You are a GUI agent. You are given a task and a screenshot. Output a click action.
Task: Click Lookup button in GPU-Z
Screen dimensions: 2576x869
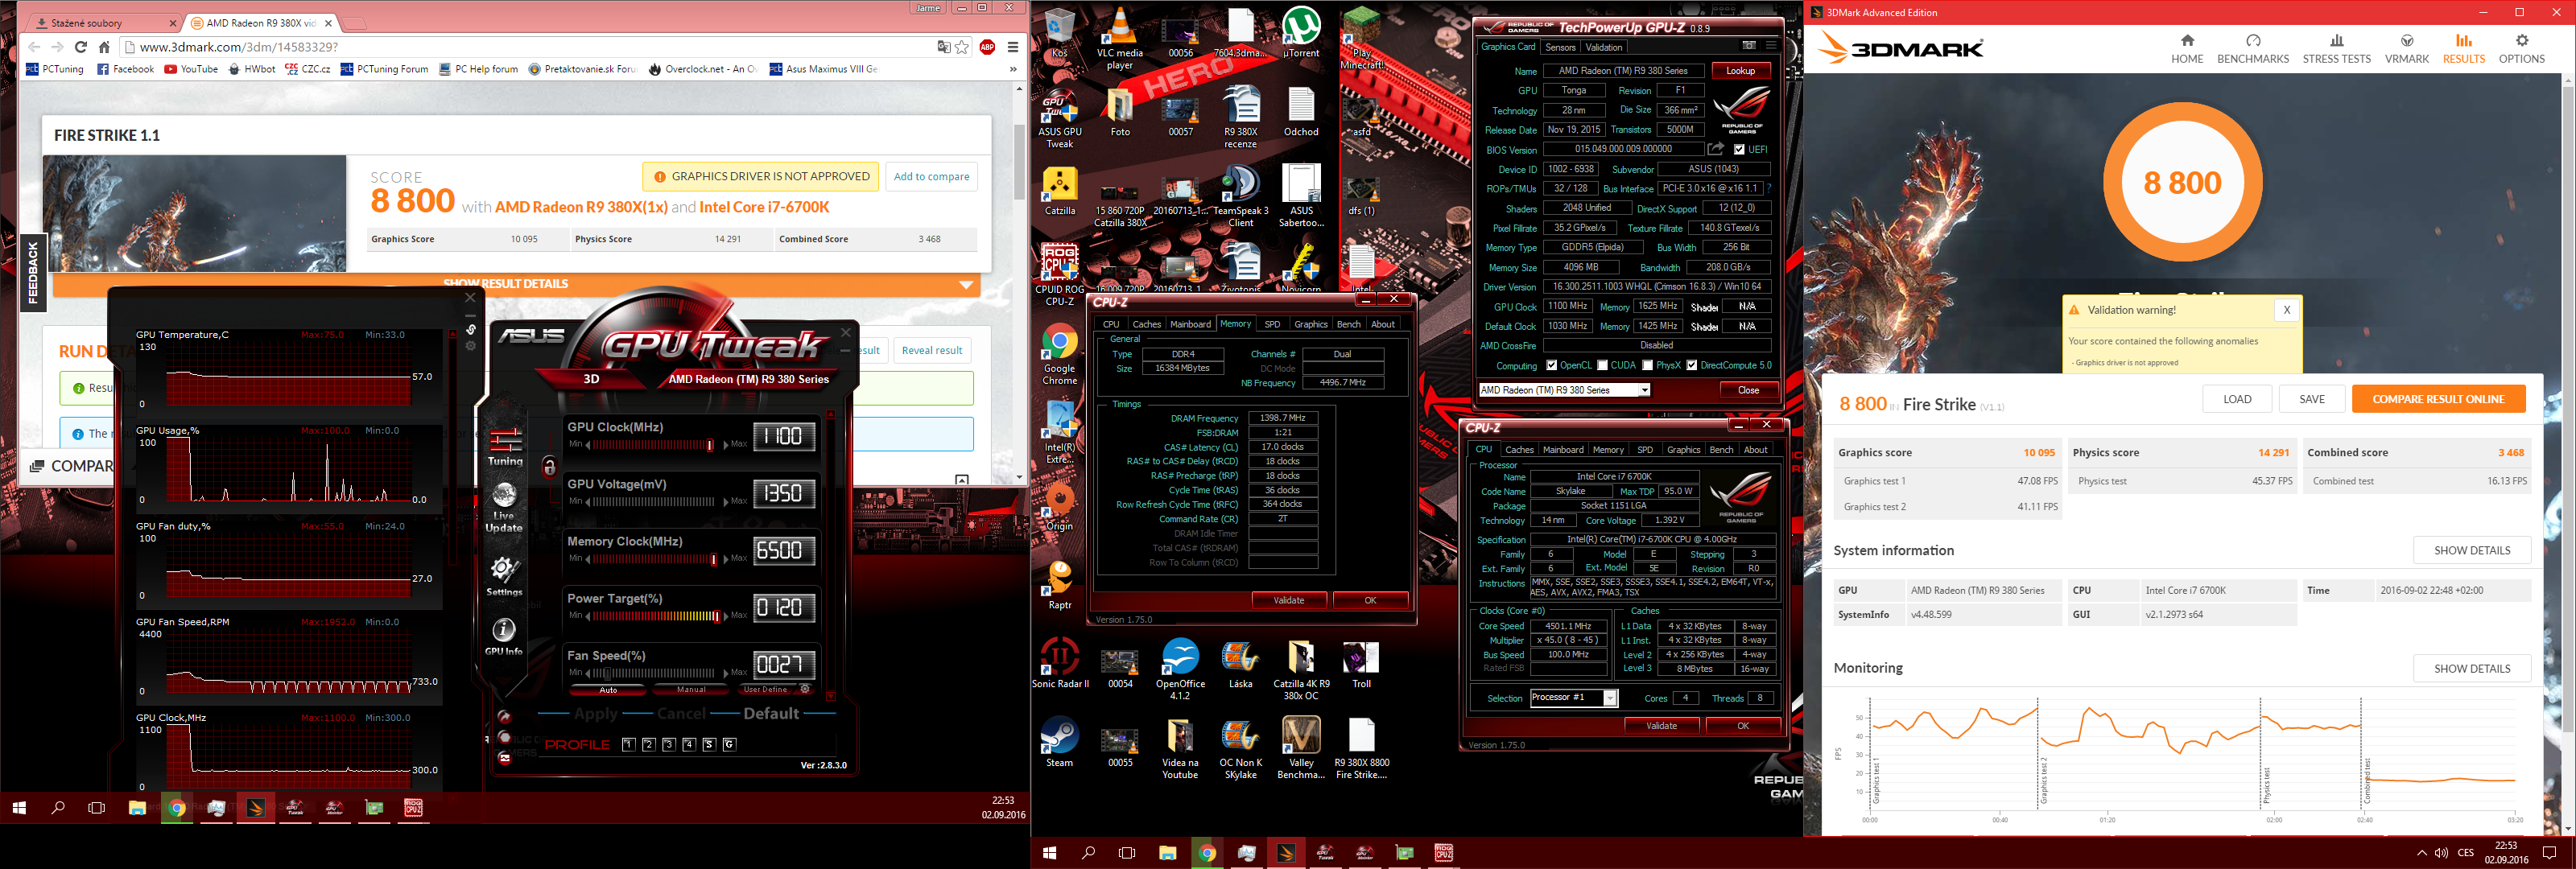1740,71
